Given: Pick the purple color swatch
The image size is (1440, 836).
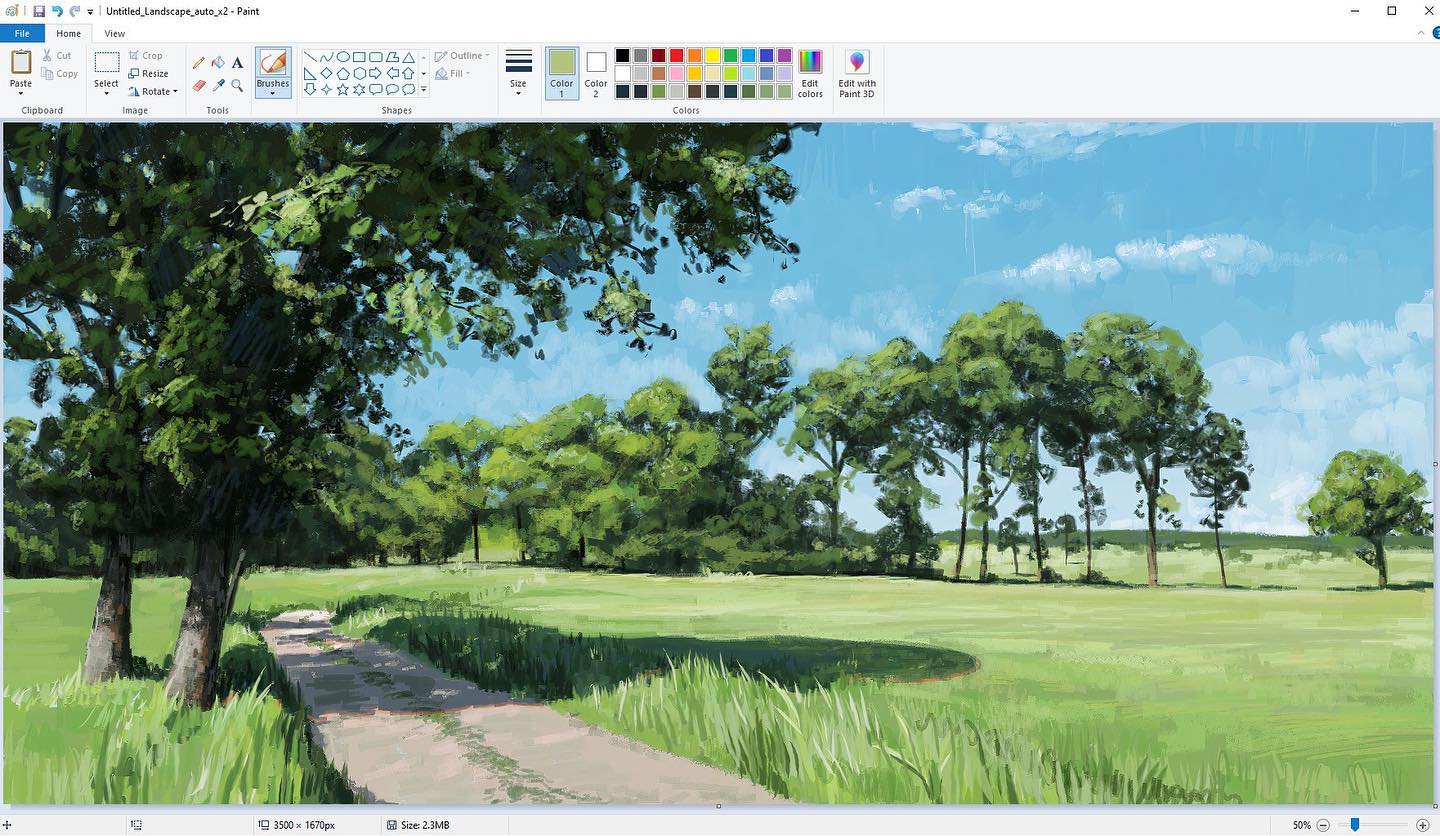Looking at the screenshot, I should [785, 55].
